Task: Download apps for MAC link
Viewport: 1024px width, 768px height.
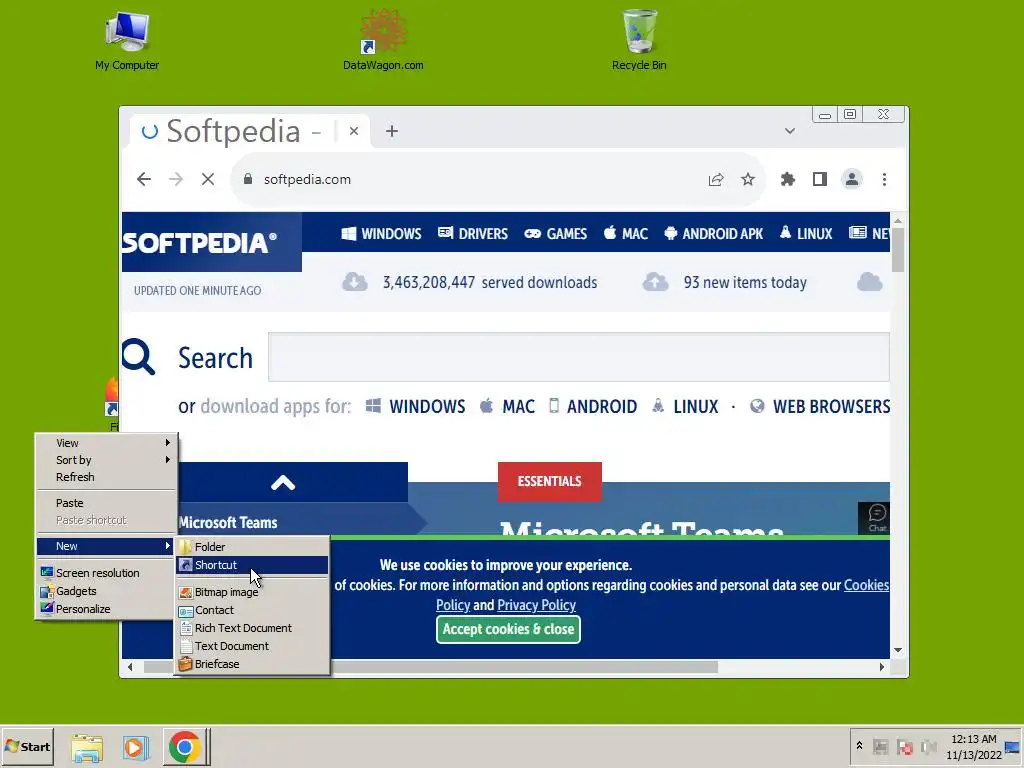Action: pyautogui.click(x=507, y=406)
